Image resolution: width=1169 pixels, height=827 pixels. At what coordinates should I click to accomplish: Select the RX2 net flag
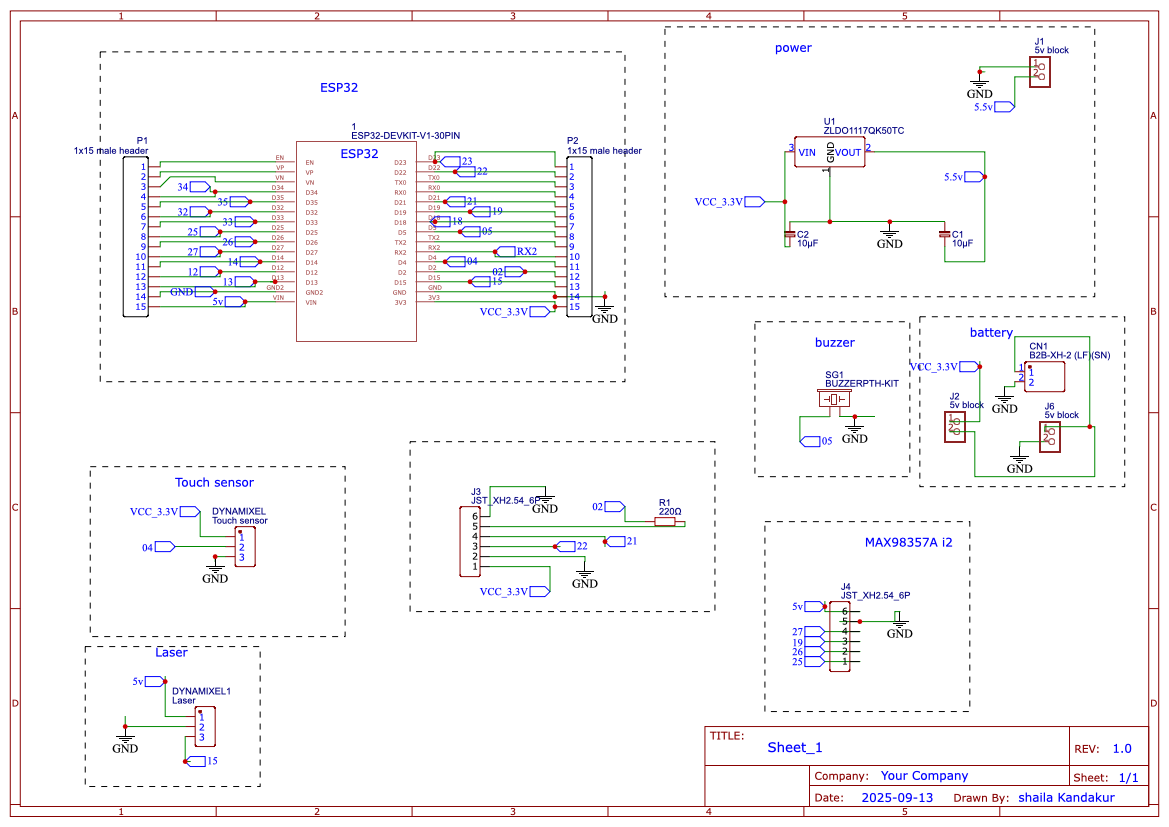(517, 251)
